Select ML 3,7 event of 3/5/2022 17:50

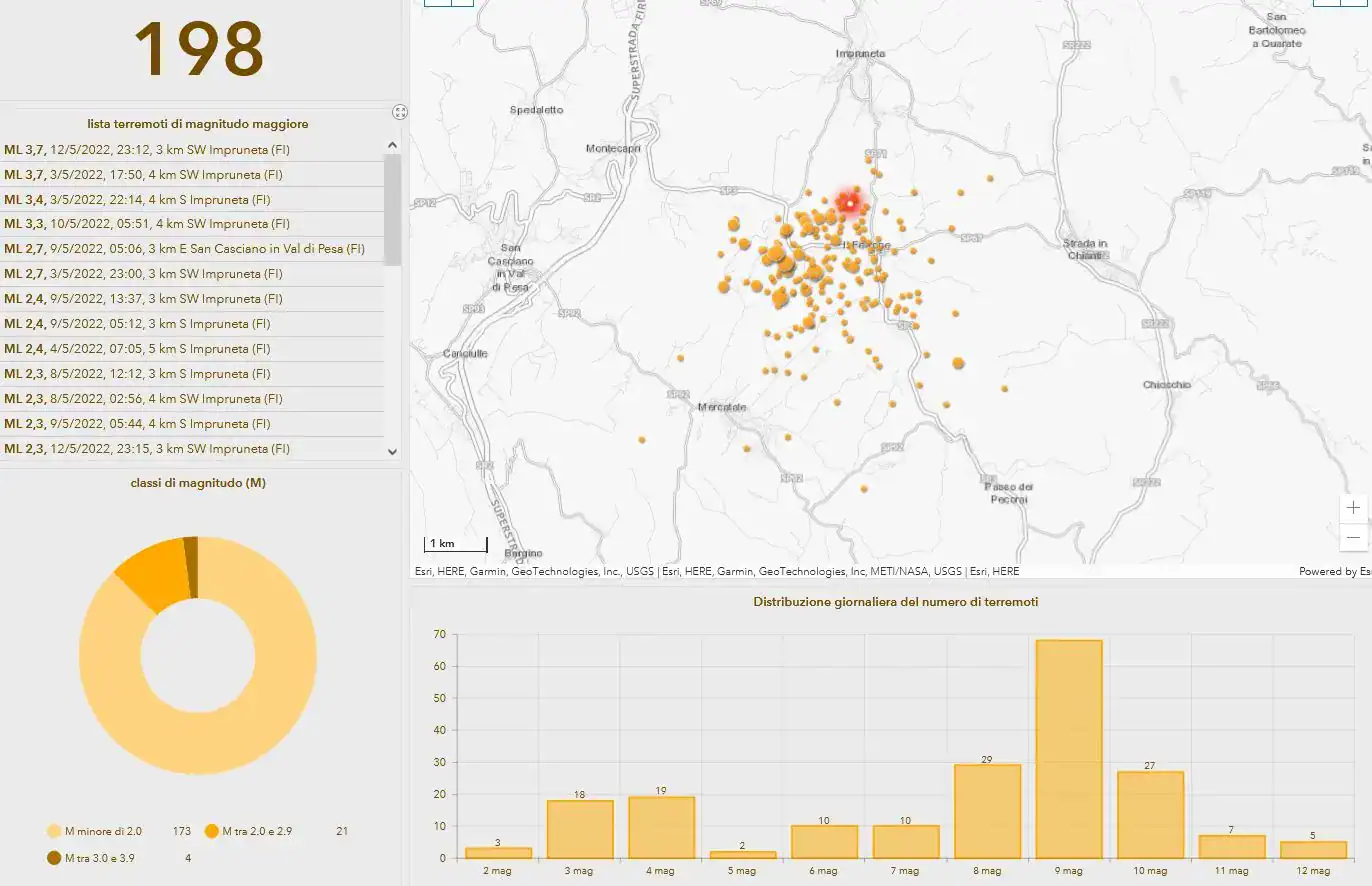click(192, 175)
